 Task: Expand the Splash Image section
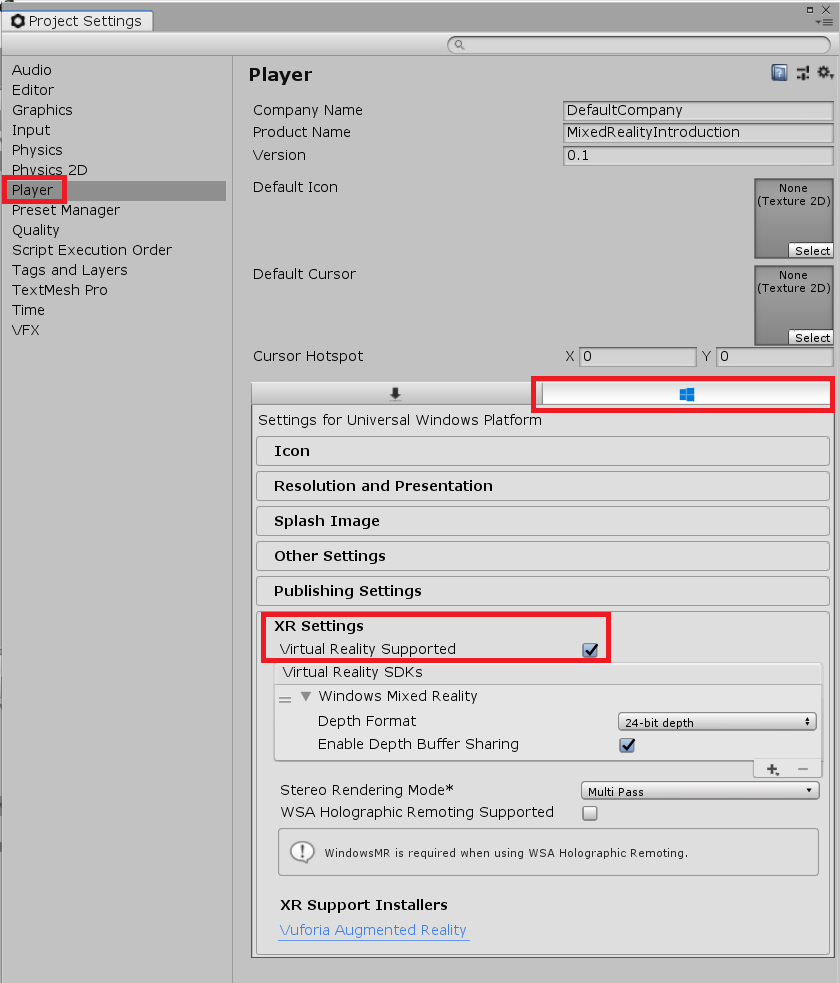[x=543, y=522]
